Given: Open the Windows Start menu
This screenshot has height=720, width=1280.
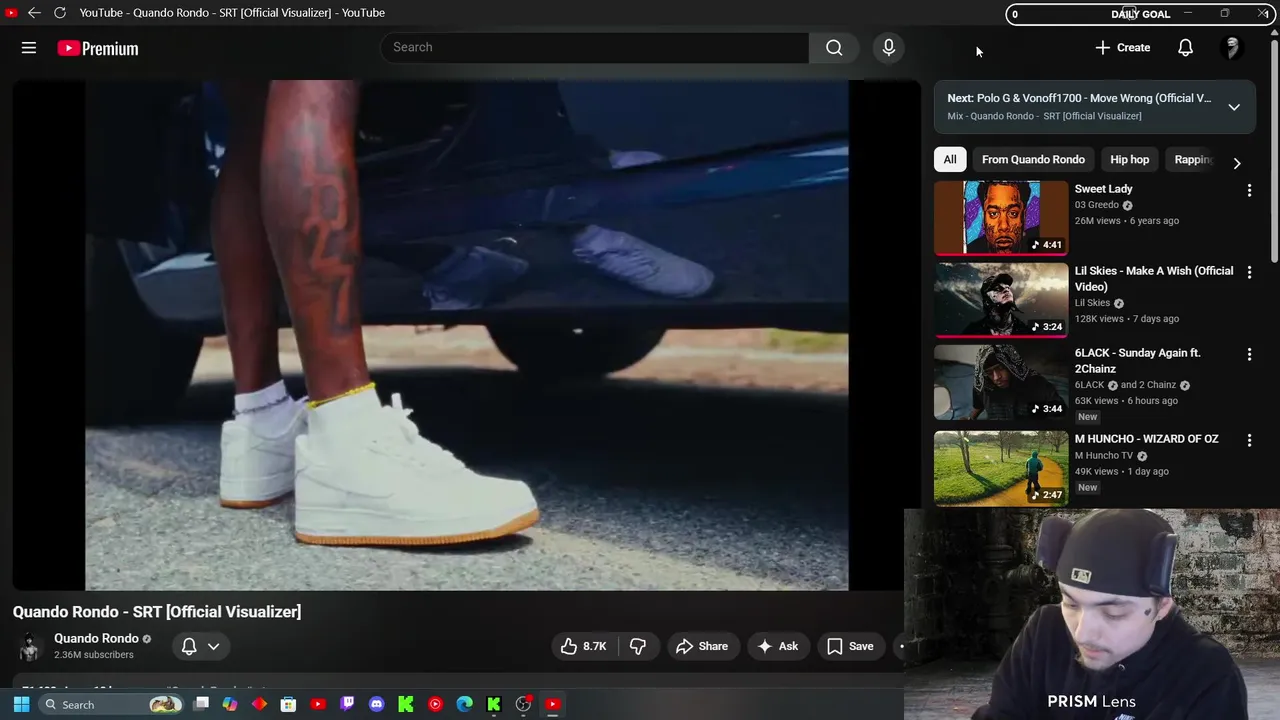Looking at the screenshot, I should [21, 704].
